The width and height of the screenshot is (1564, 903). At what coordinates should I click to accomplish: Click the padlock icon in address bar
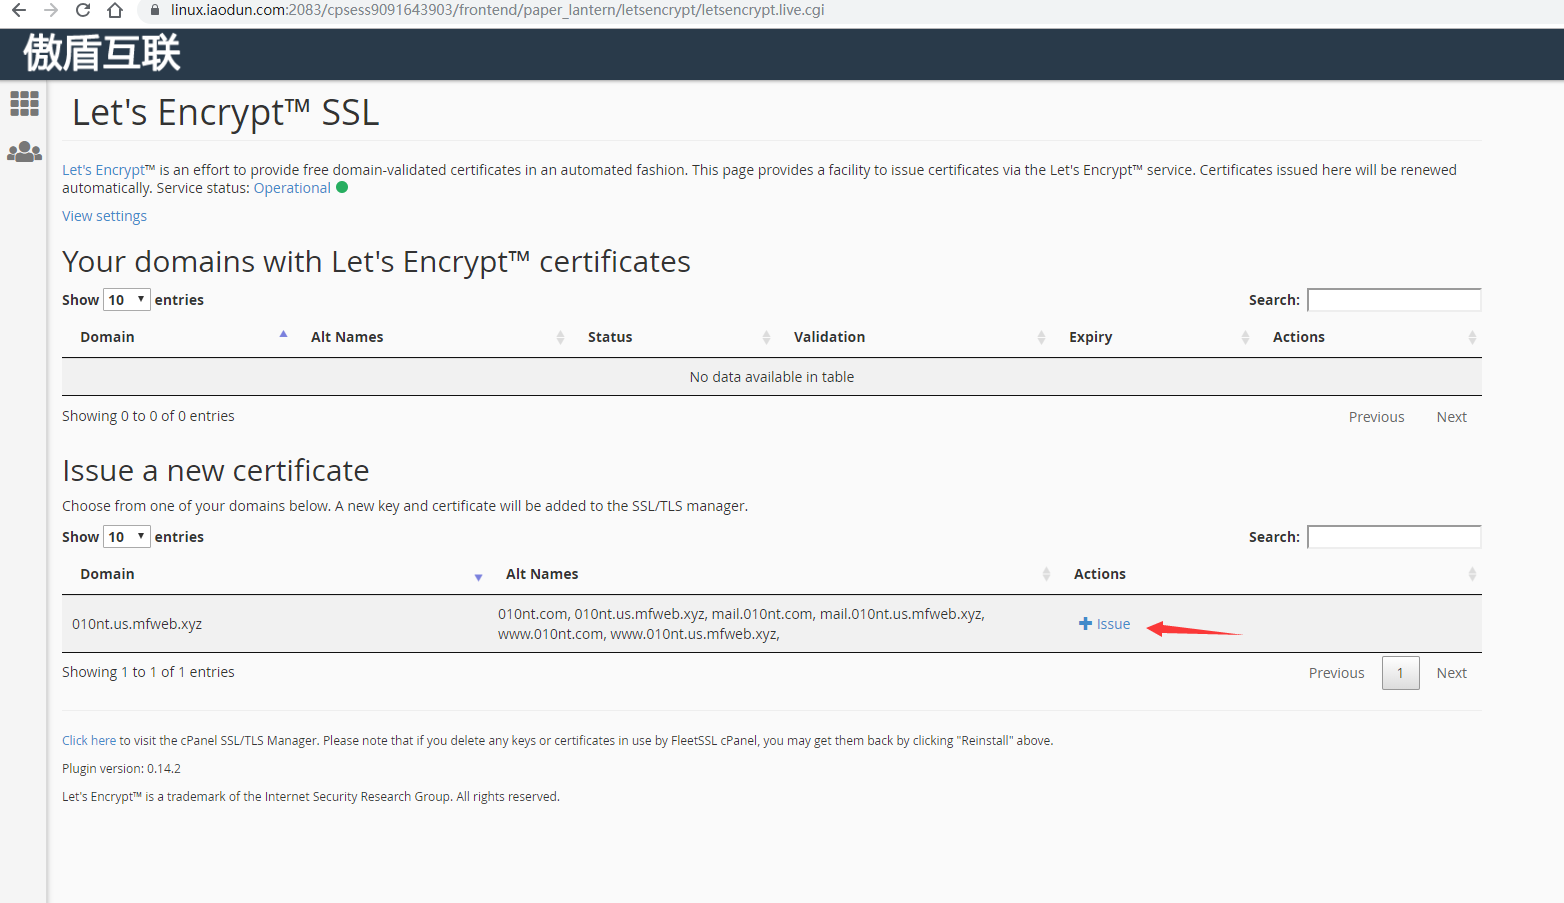tap(155, 10)
